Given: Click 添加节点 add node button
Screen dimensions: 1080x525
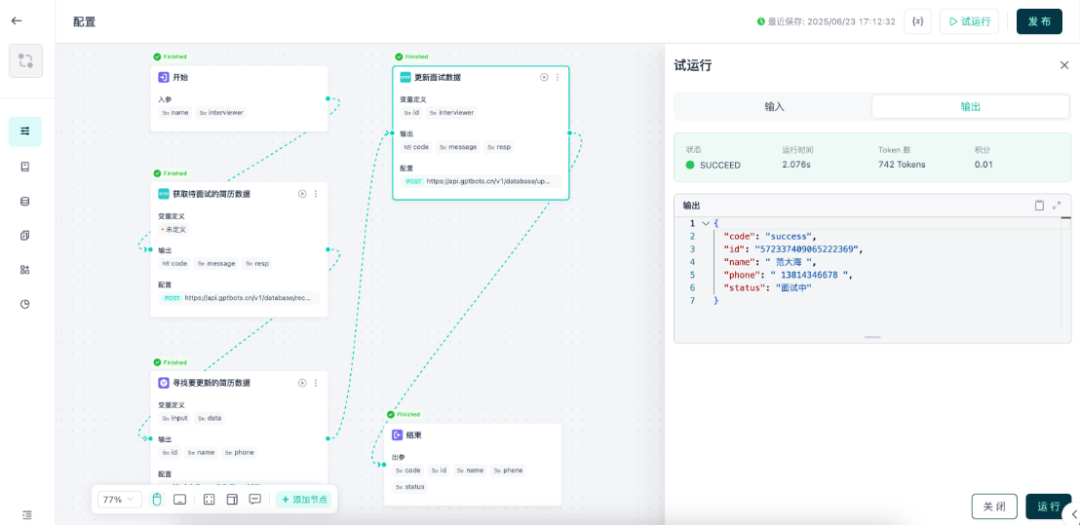Looking at the screenshot, I should coord(304,500).
